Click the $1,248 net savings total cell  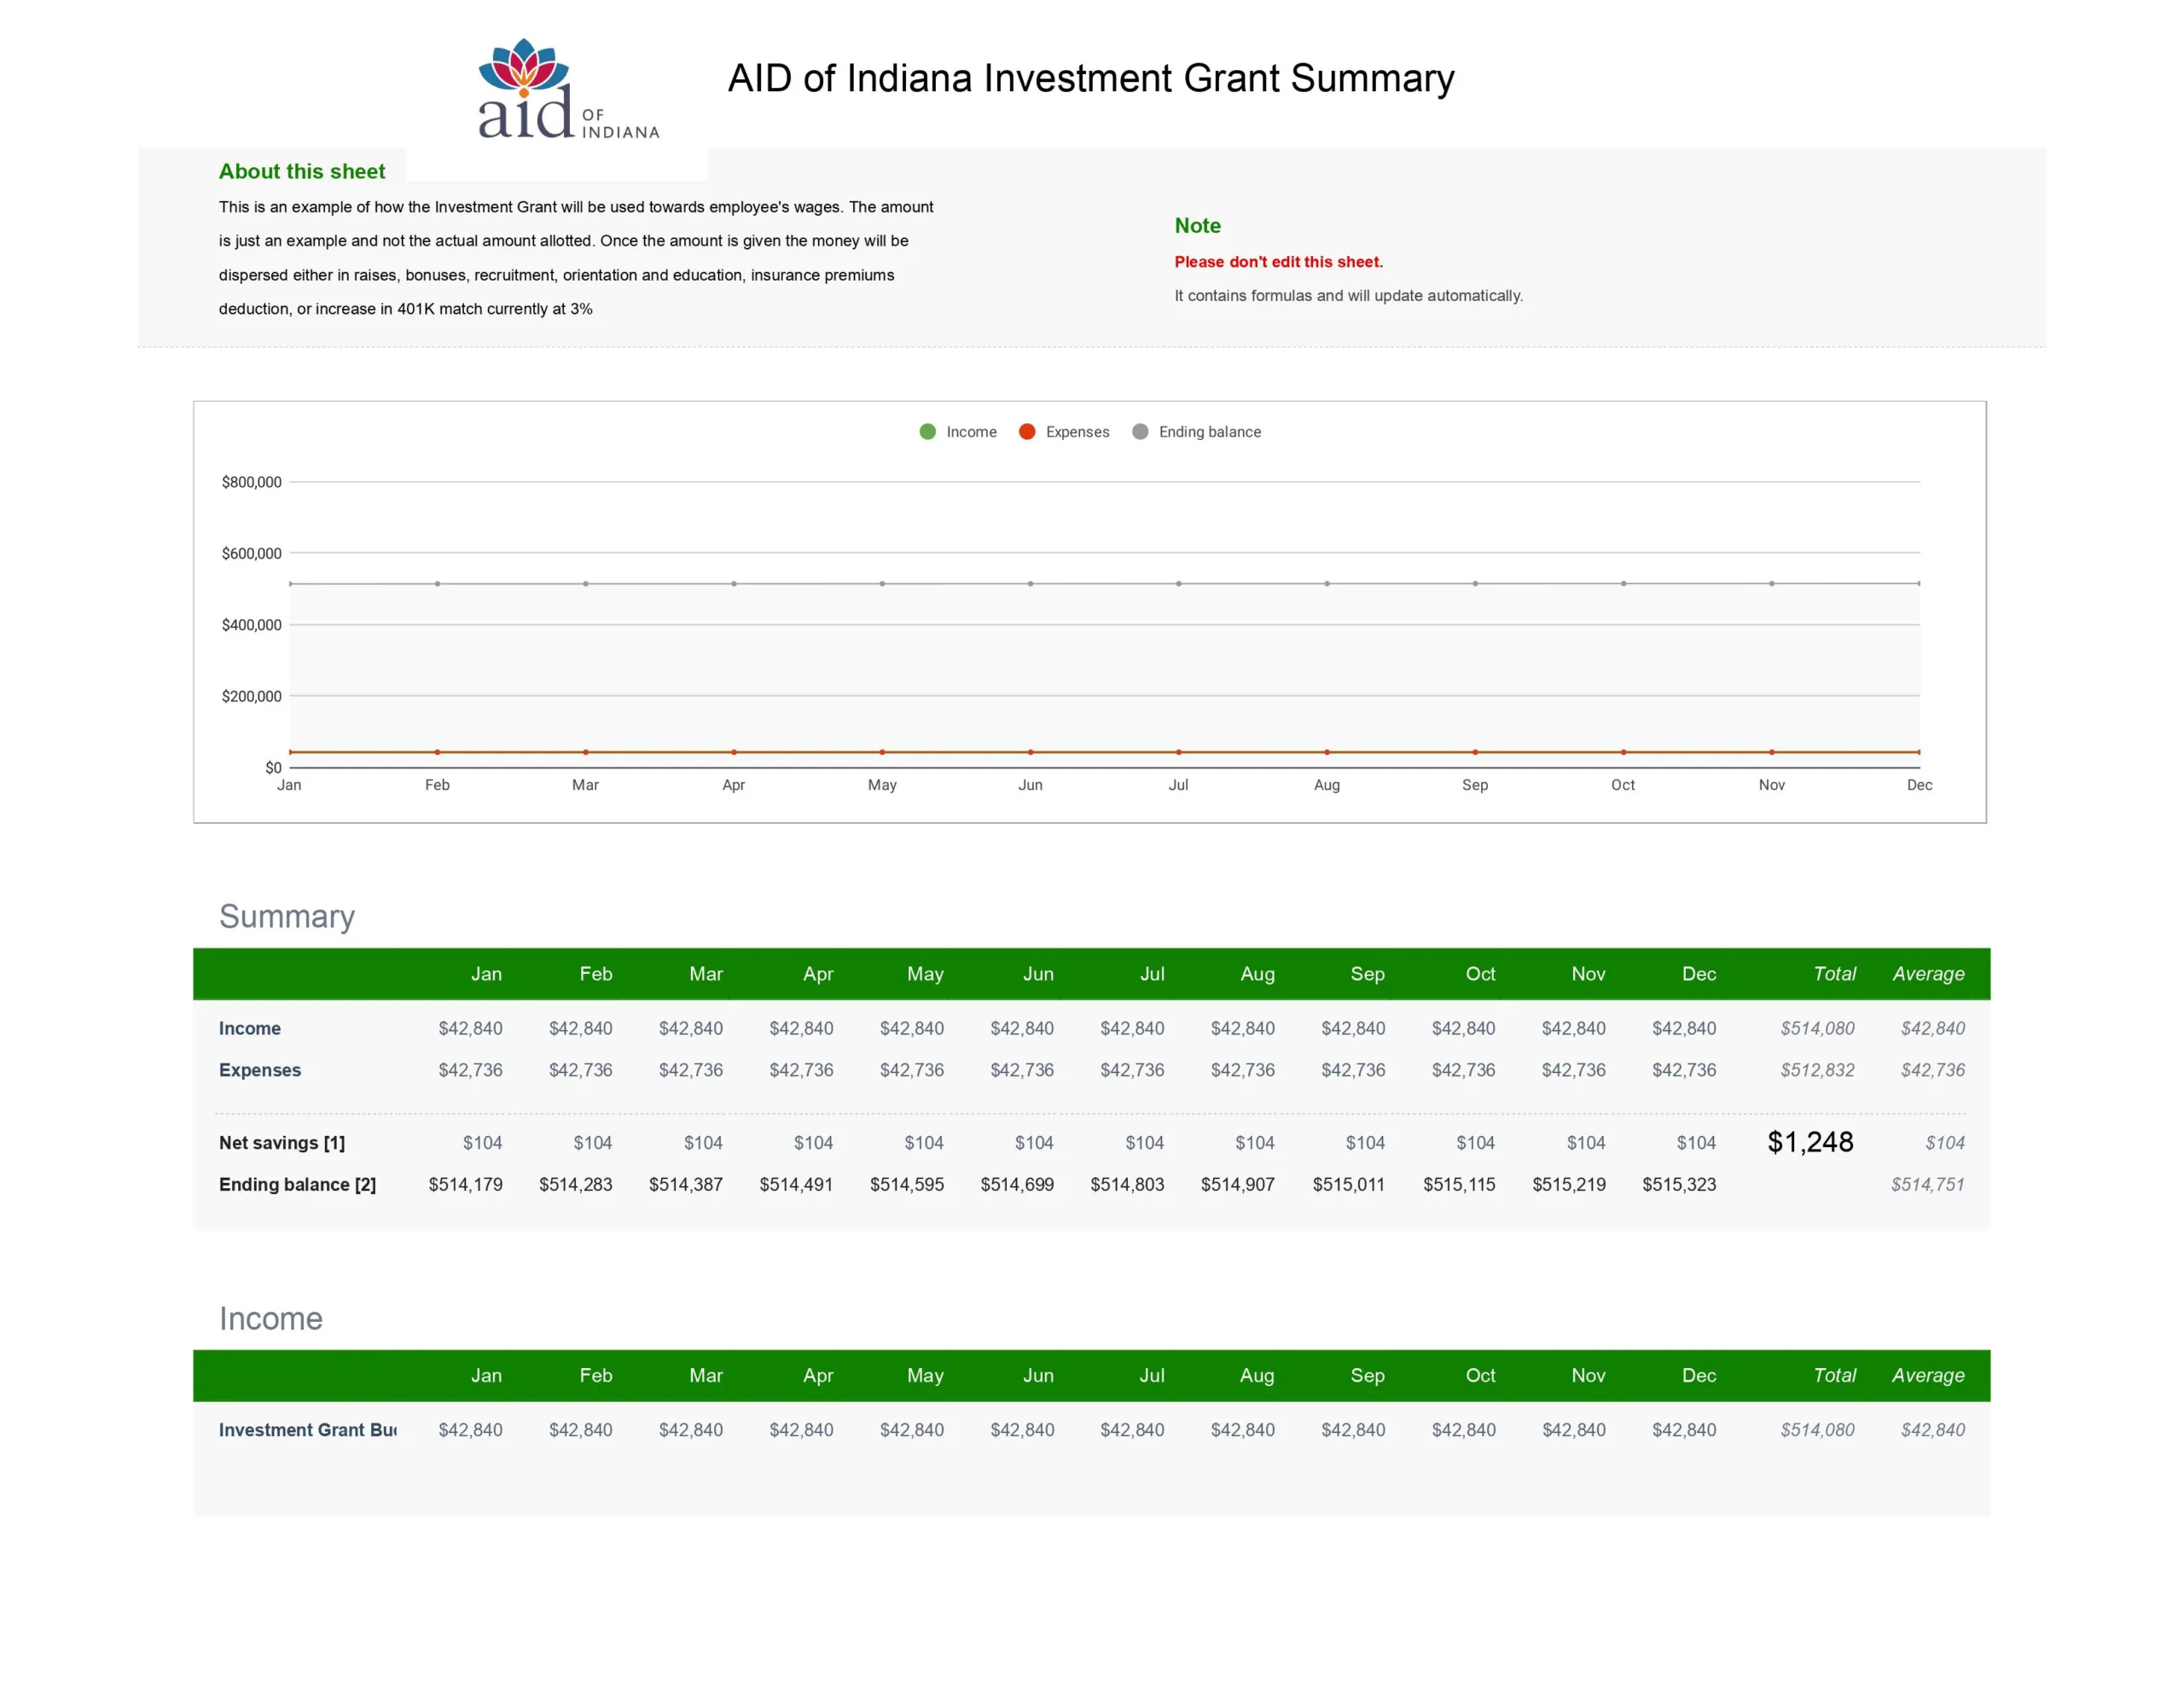pos(1810,1142)
